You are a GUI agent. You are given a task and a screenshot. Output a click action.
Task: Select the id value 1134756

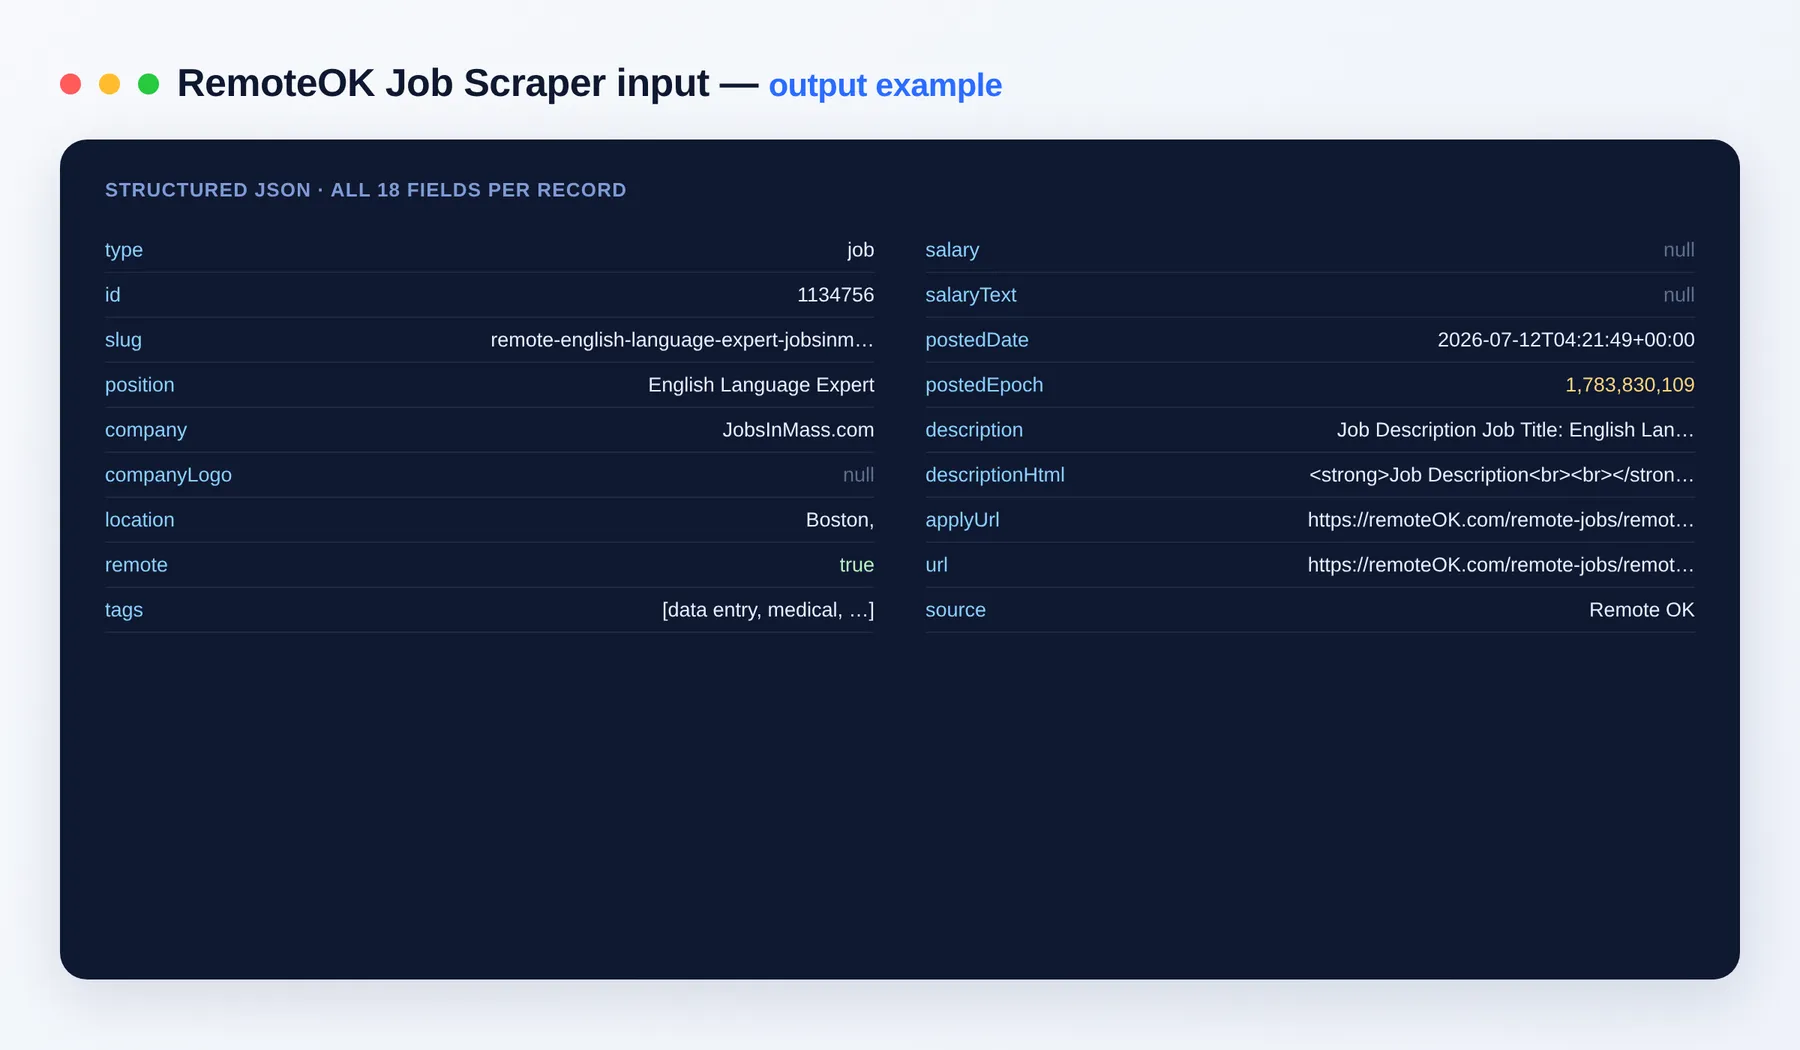tap(835, 295)
